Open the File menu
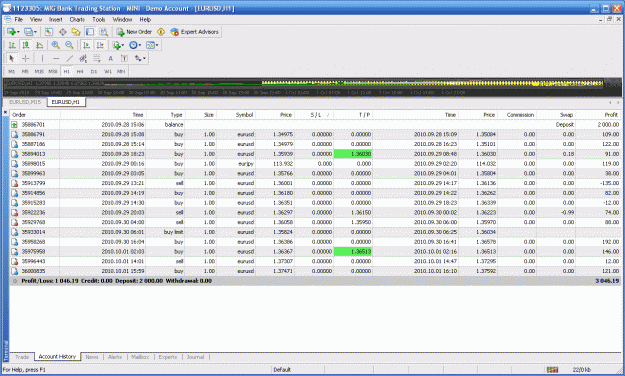Image resolution: width=625 pixels, height=376 pixels. [x=18, y=19]
